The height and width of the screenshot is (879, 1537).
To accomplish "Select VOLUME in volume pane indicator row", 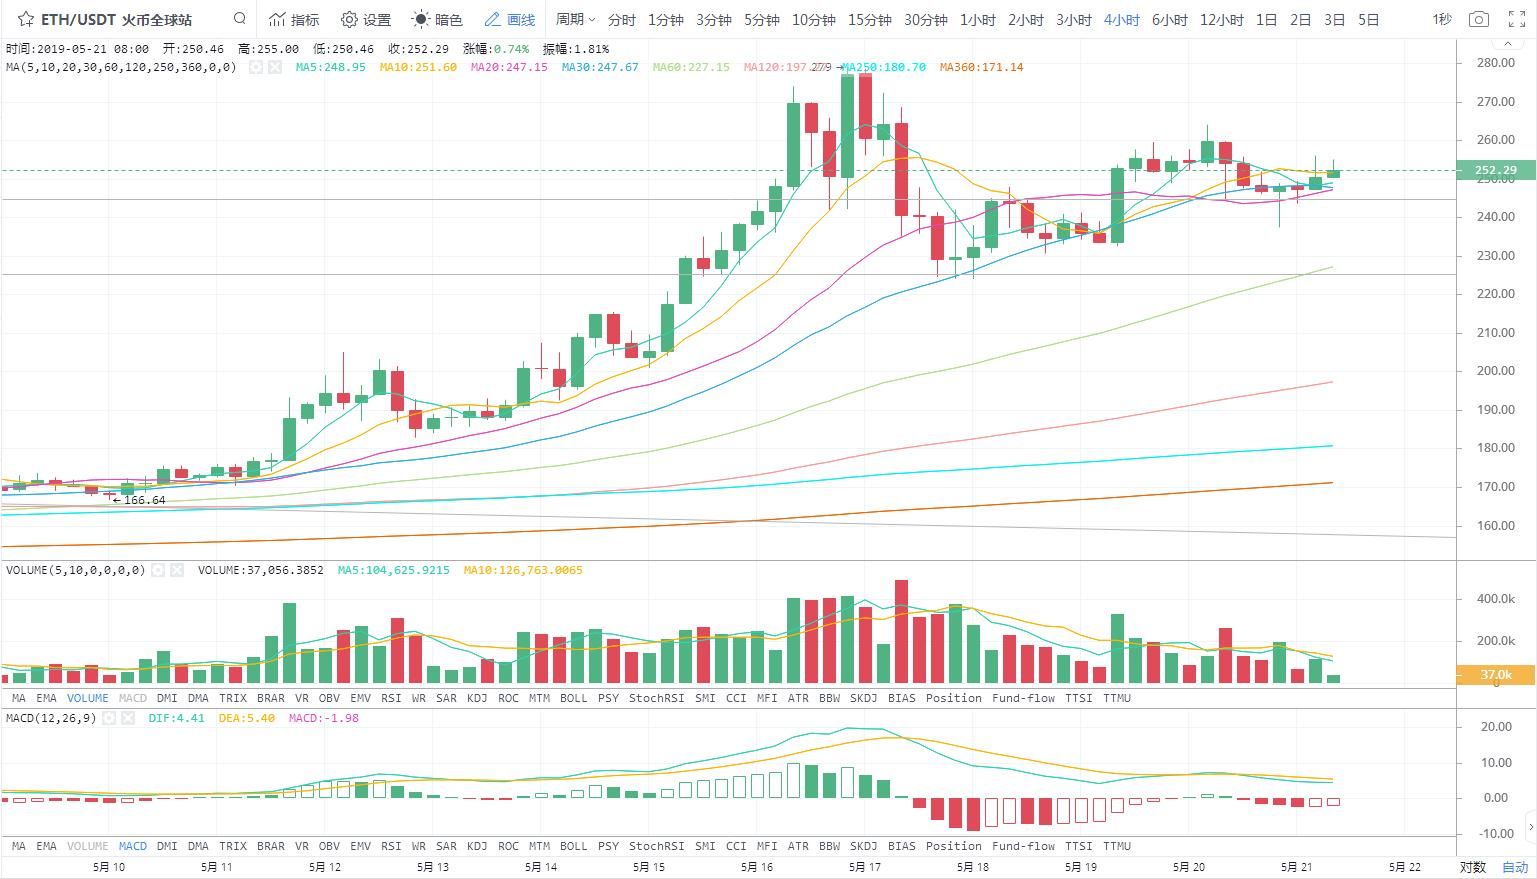I will click(87, 698).
